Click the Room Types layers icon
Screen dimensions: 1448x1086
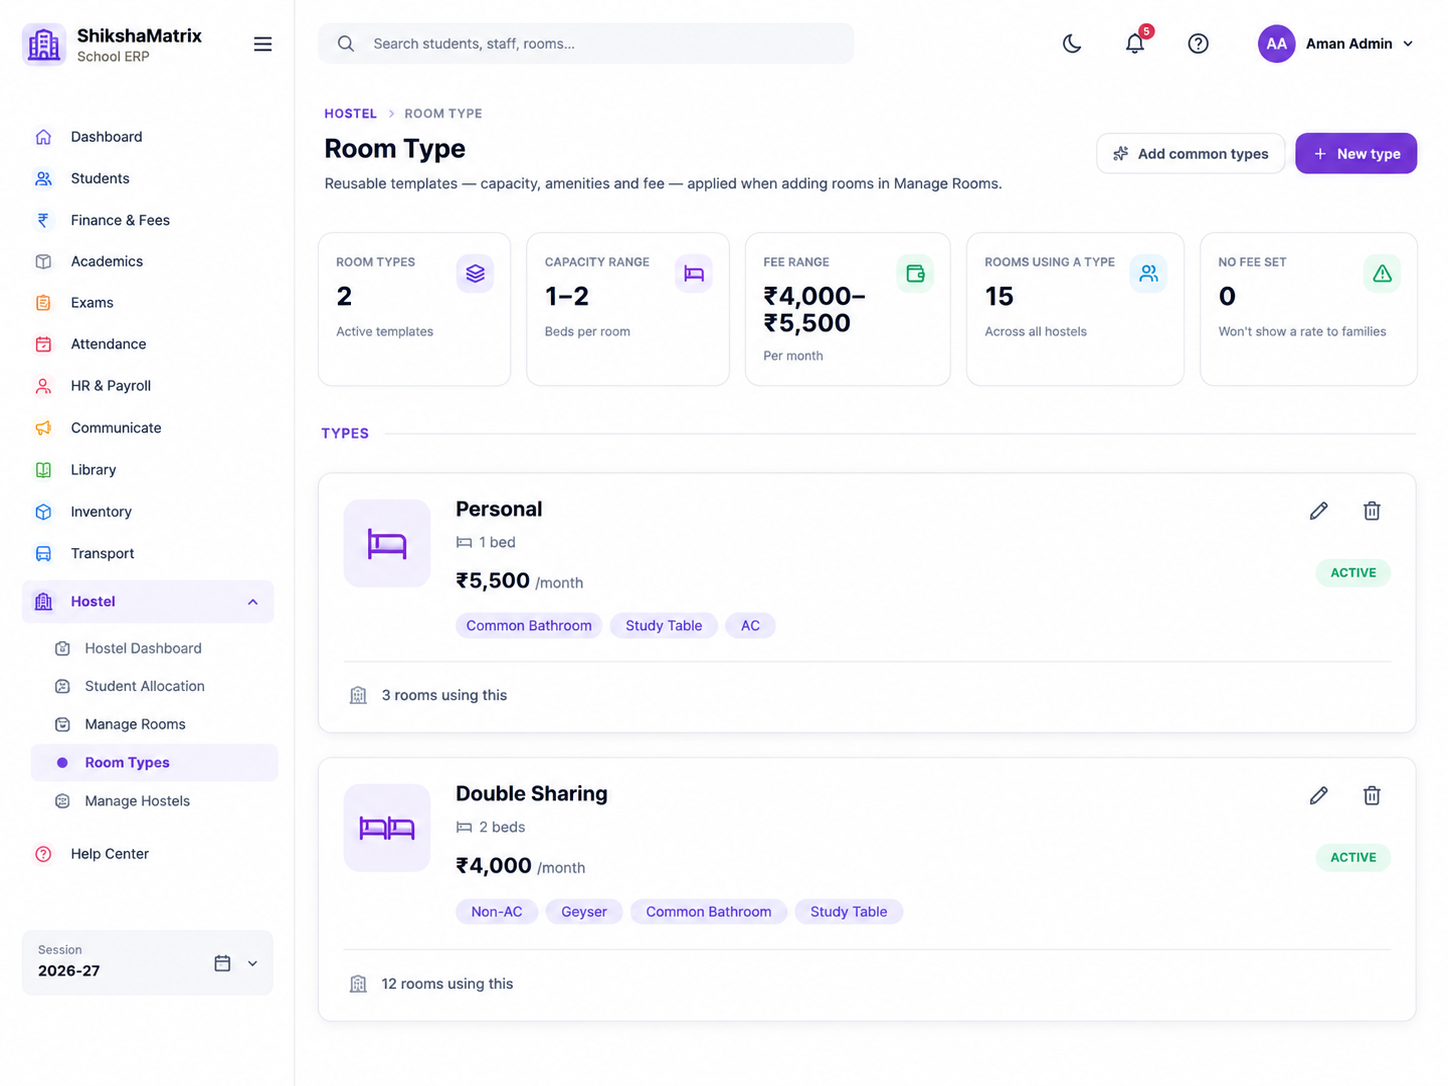(x=475, y=273)
